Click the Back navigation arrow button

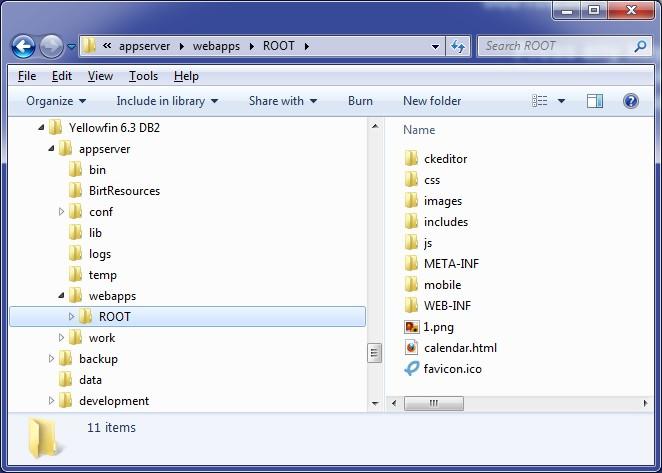pyautogui.click(x=23, y=46)
